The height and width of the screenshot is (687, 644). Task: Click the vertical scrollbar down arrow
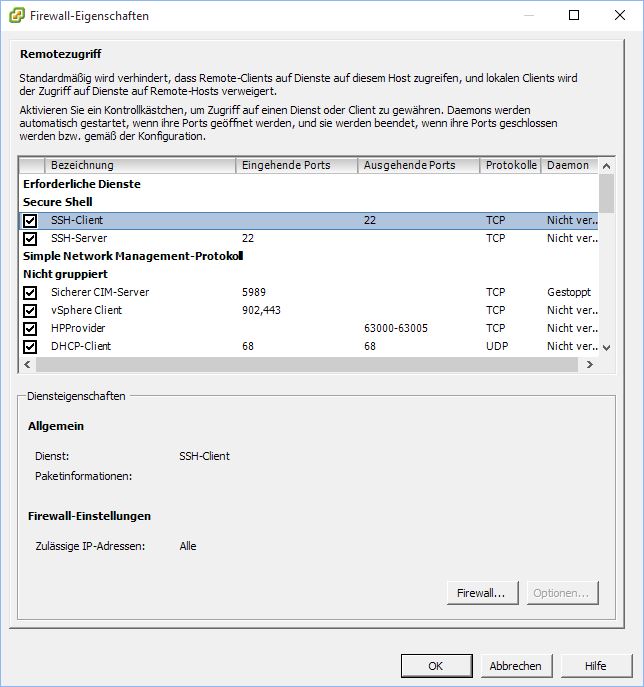click(606, 348)
